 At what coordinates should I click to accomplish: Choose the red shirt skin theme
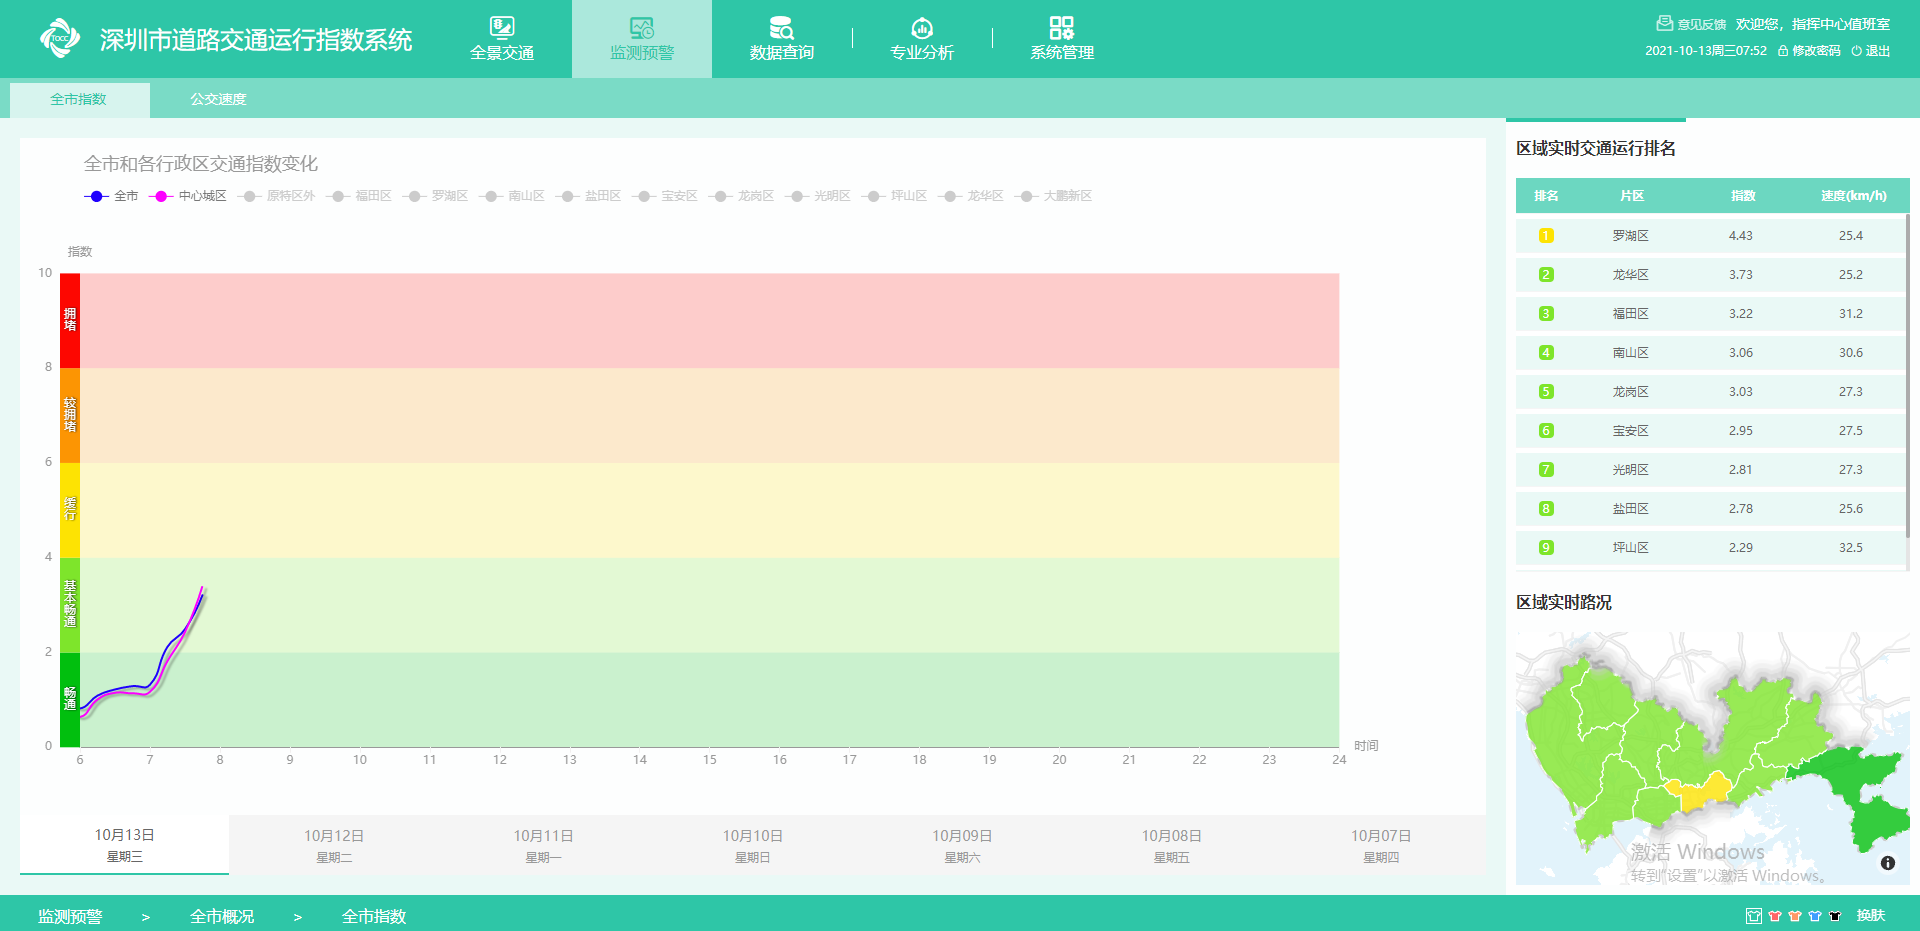[1775, 916]
